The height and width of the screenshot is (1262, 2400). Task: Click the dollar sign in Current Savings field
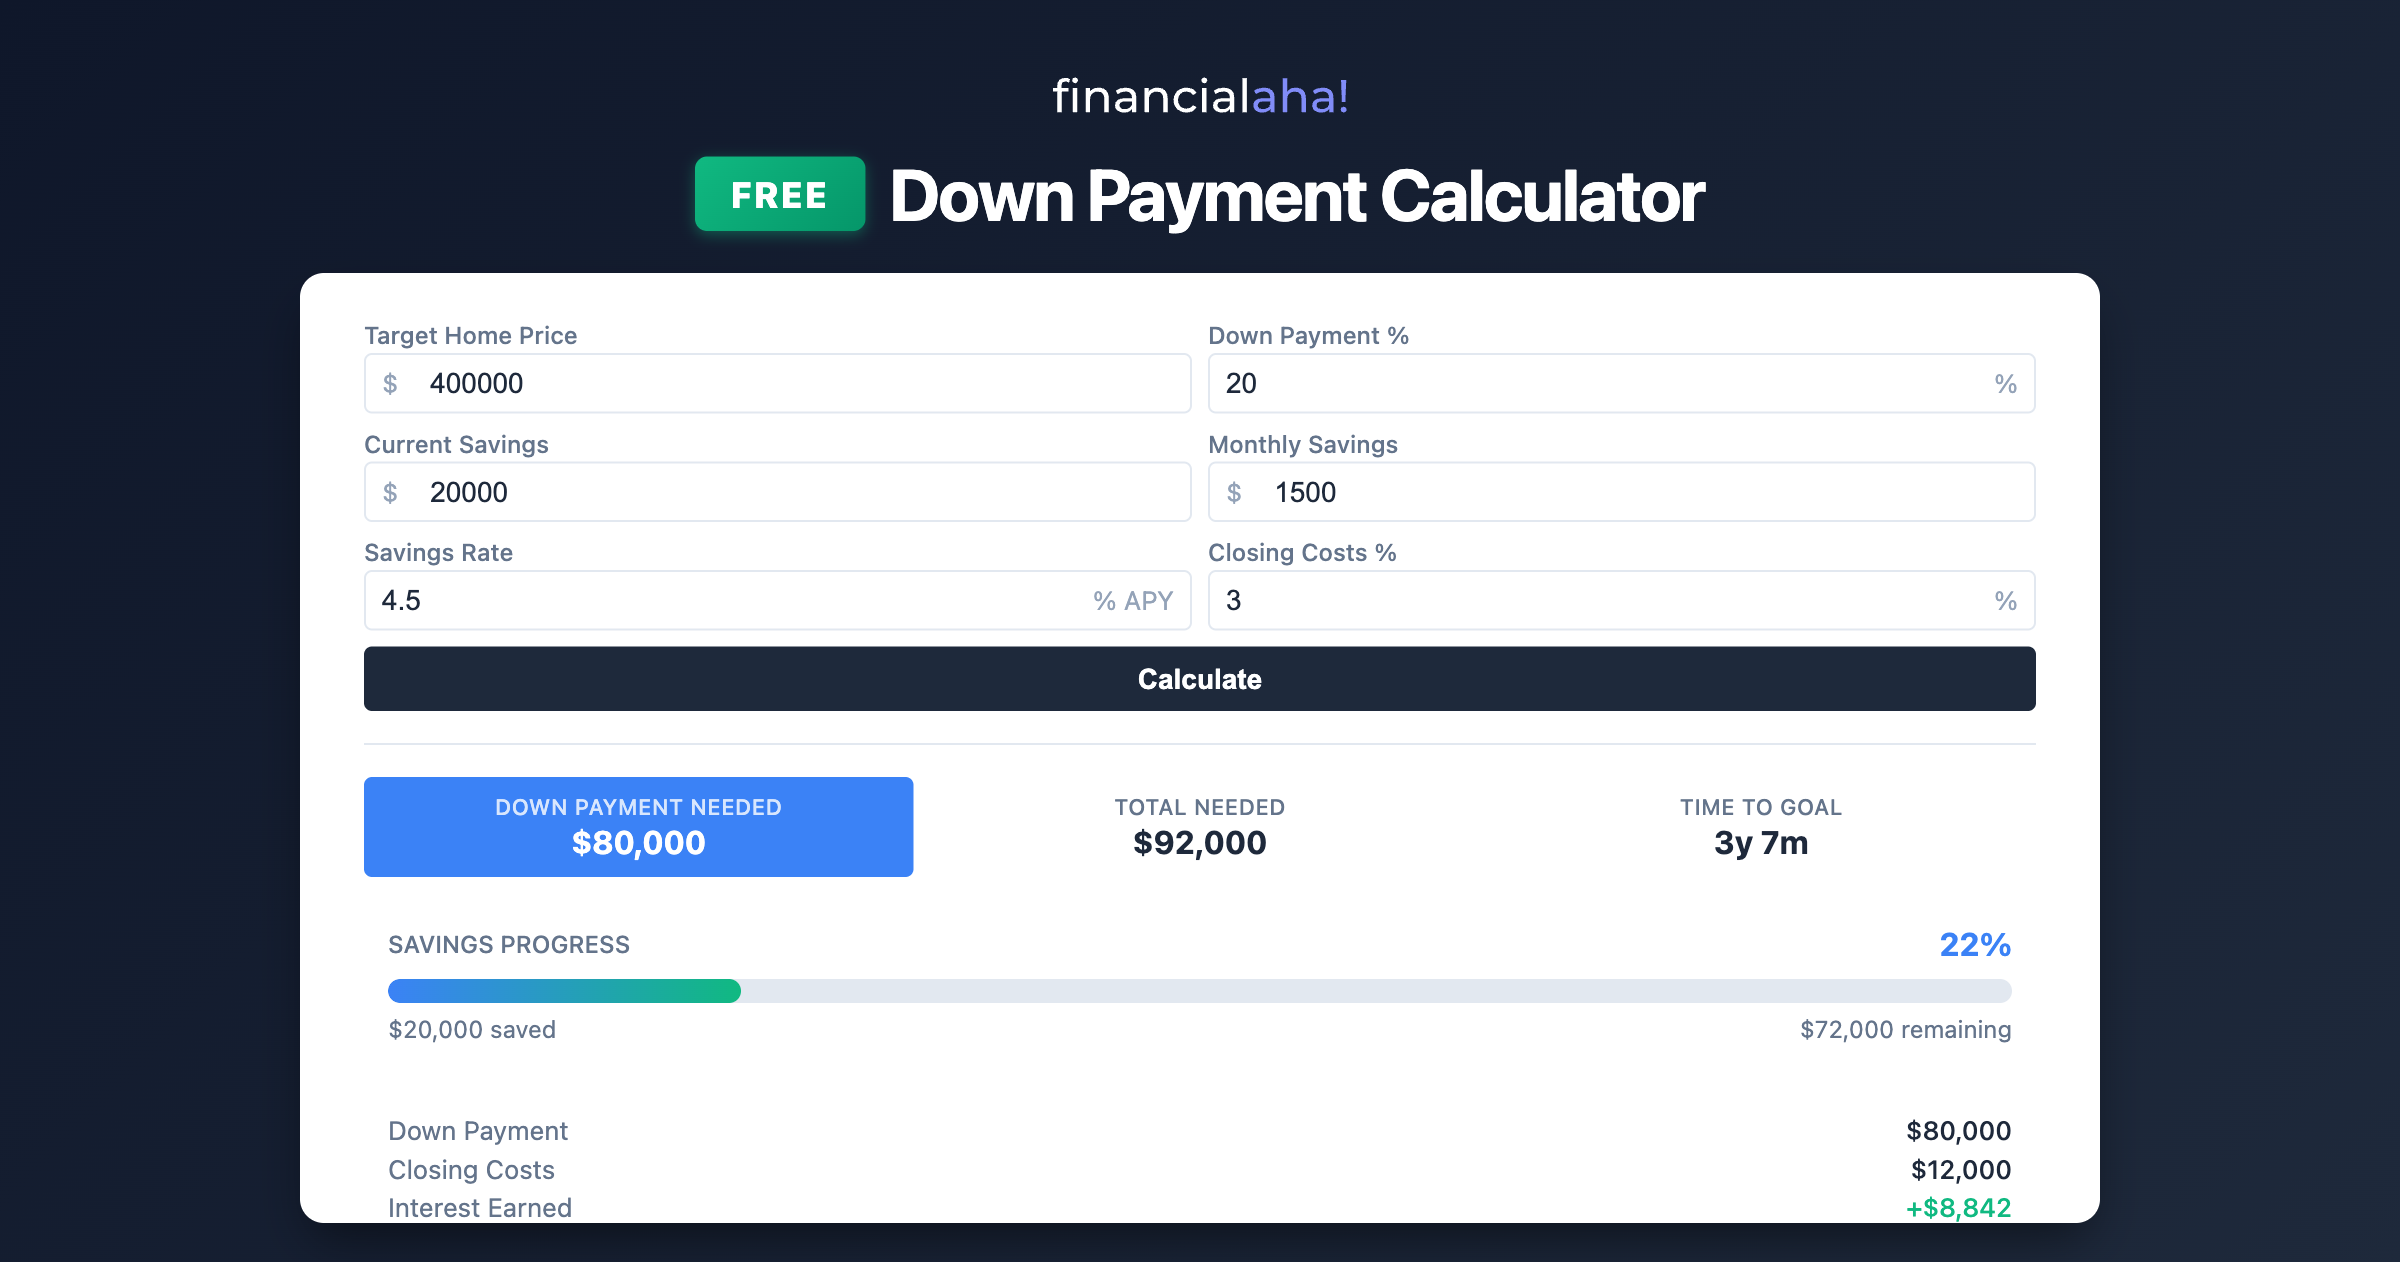point(391,491)
